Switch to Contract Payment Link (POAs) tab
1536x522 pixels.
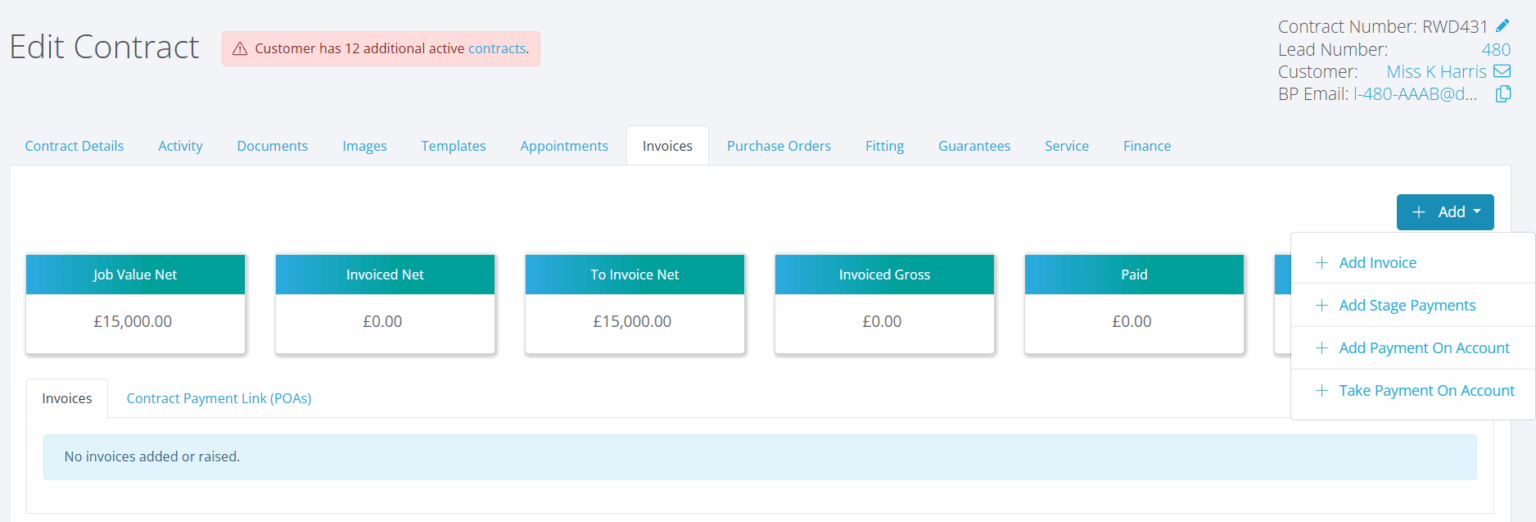(x=218, y=398)
